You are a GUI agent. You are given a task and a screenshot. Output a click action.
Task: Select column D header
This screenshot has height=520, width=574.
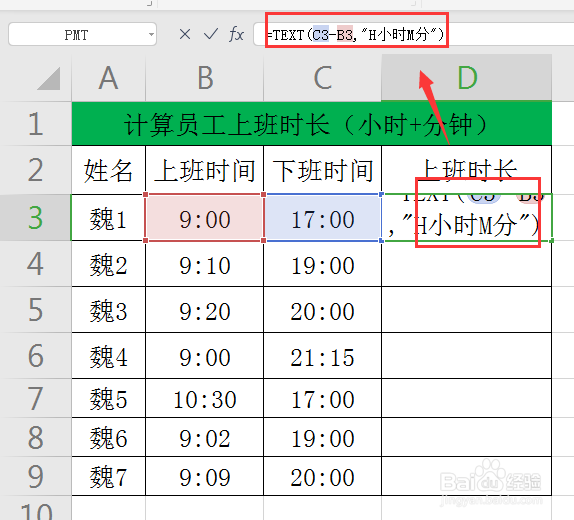tap(466, 78)
